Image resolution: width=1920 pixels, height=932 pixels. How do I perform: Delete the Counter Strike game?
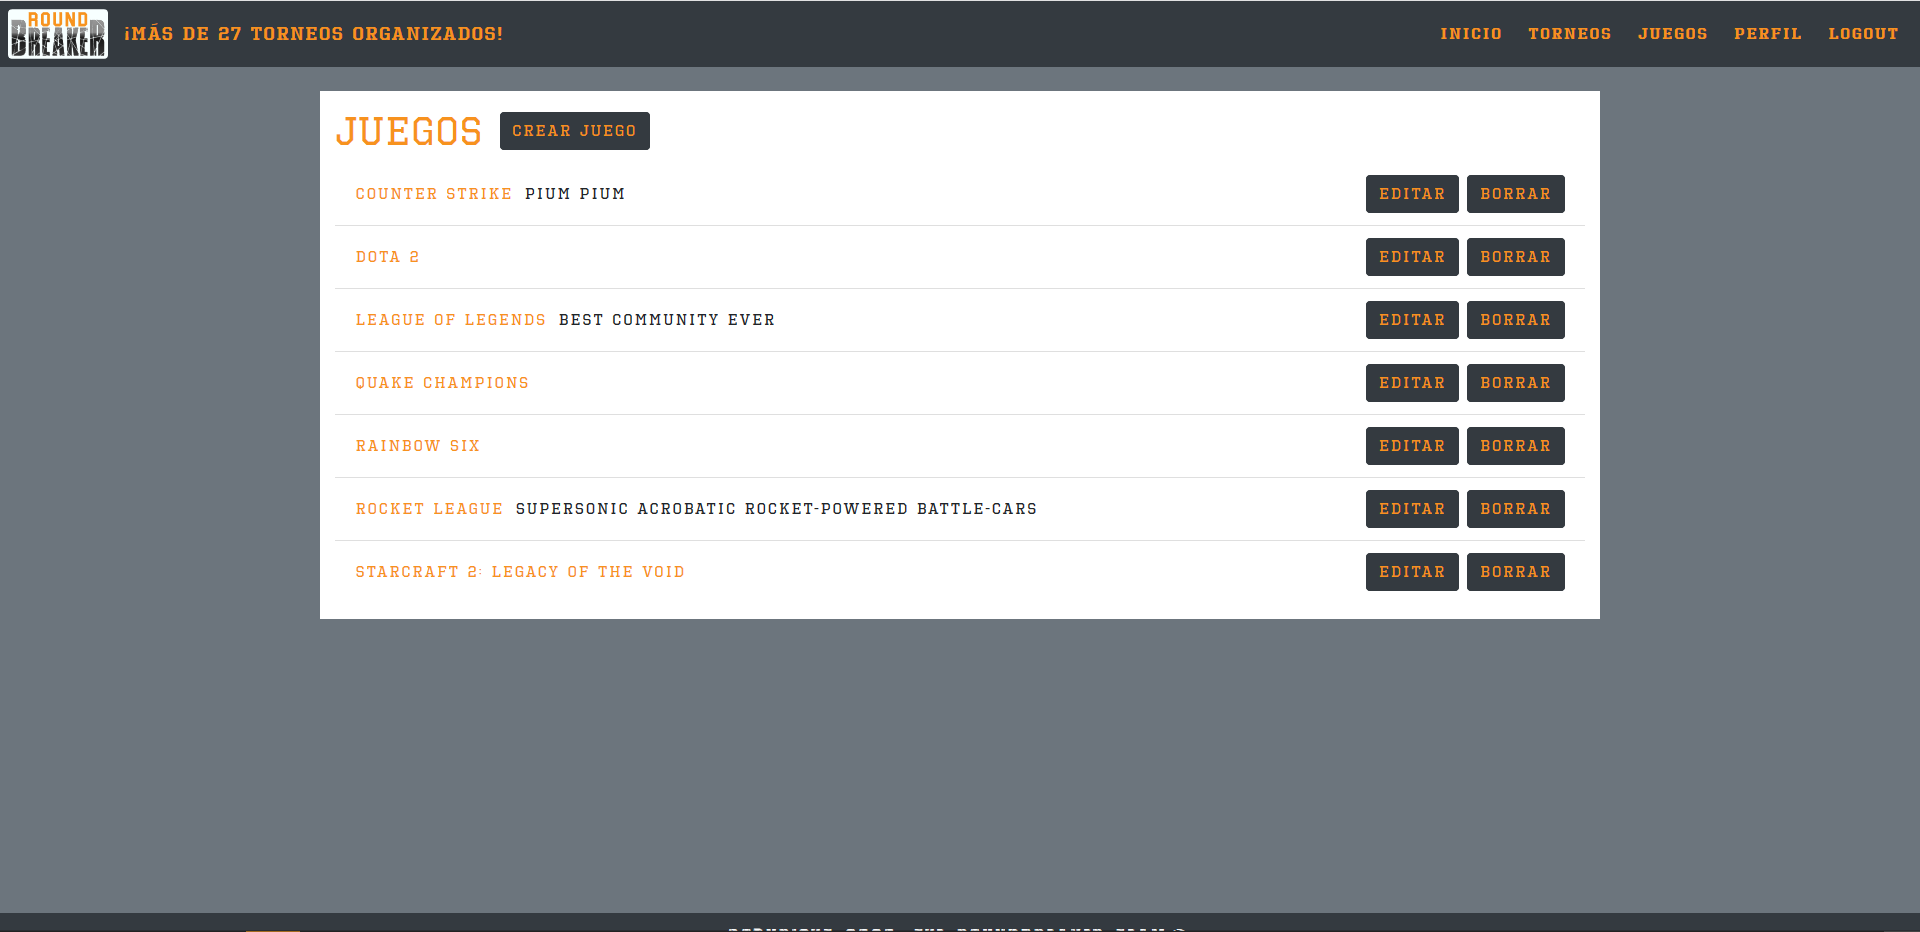1516,194
